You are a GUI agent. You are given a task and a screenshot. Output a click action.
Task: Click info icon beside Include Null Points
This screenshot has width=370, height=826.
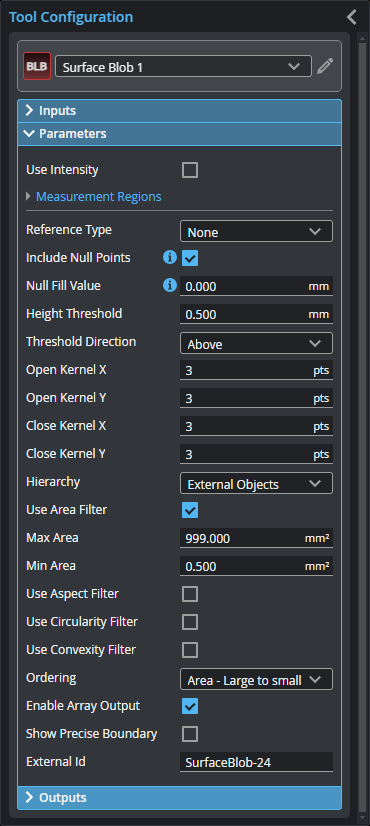pyautogui.click(x=170, y=257)
